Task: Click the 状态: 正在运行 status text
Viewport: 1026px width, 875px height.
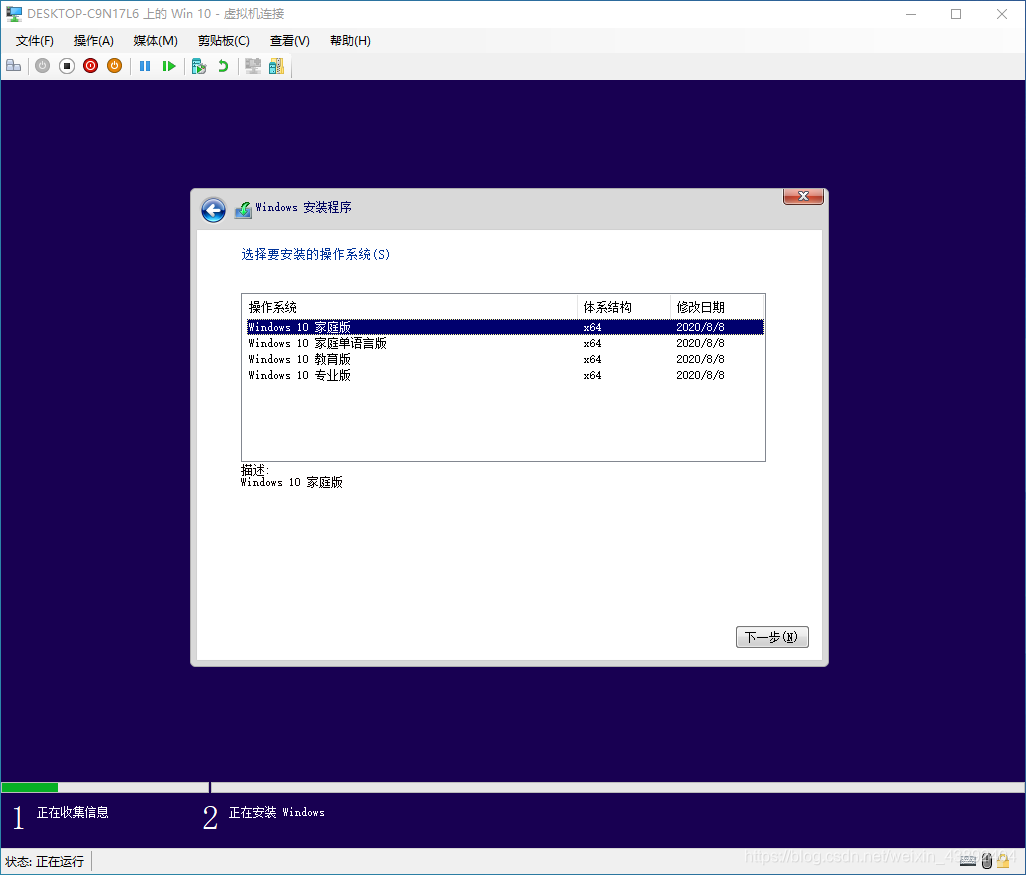Action: 44,861
